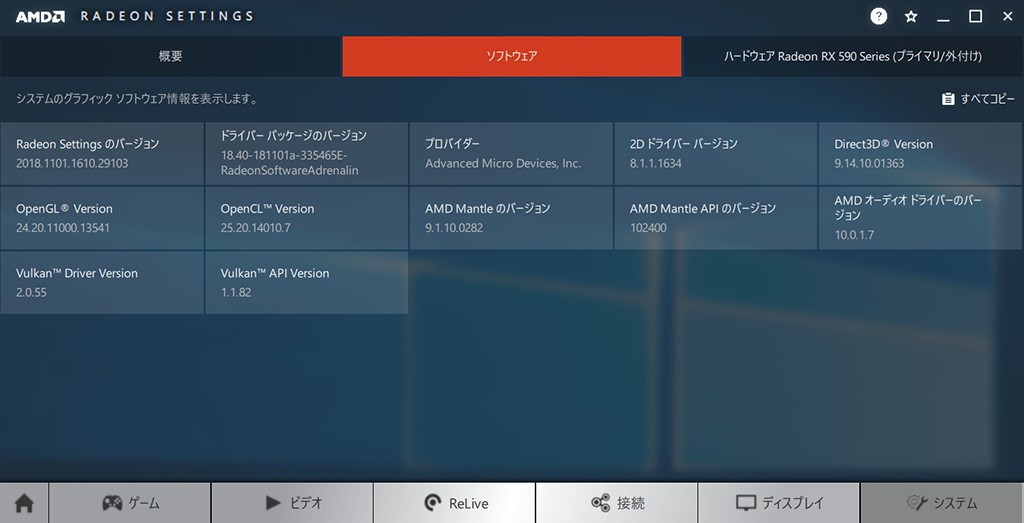1024x523 pixels.
Task: Click the システムのグラフィック ソフトウェア情報 description text
Action: point(137,99)
